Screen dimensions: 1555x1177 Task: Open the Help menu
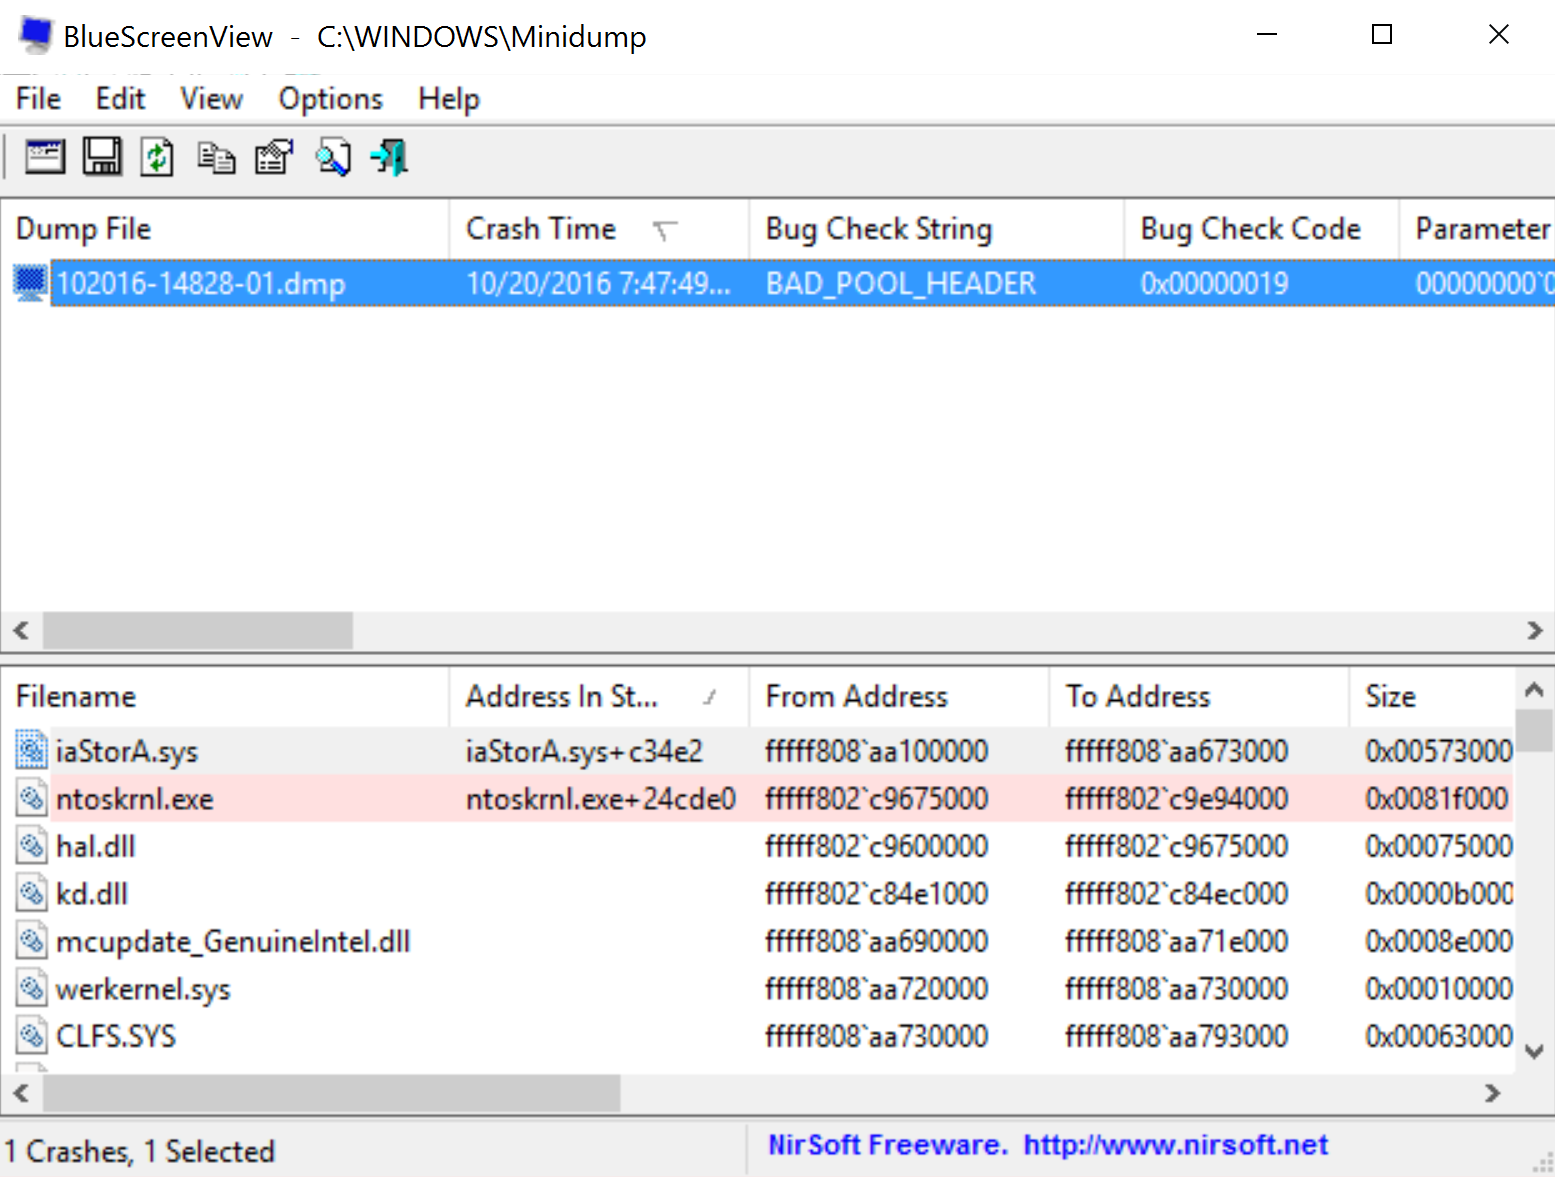click(449, 99)
